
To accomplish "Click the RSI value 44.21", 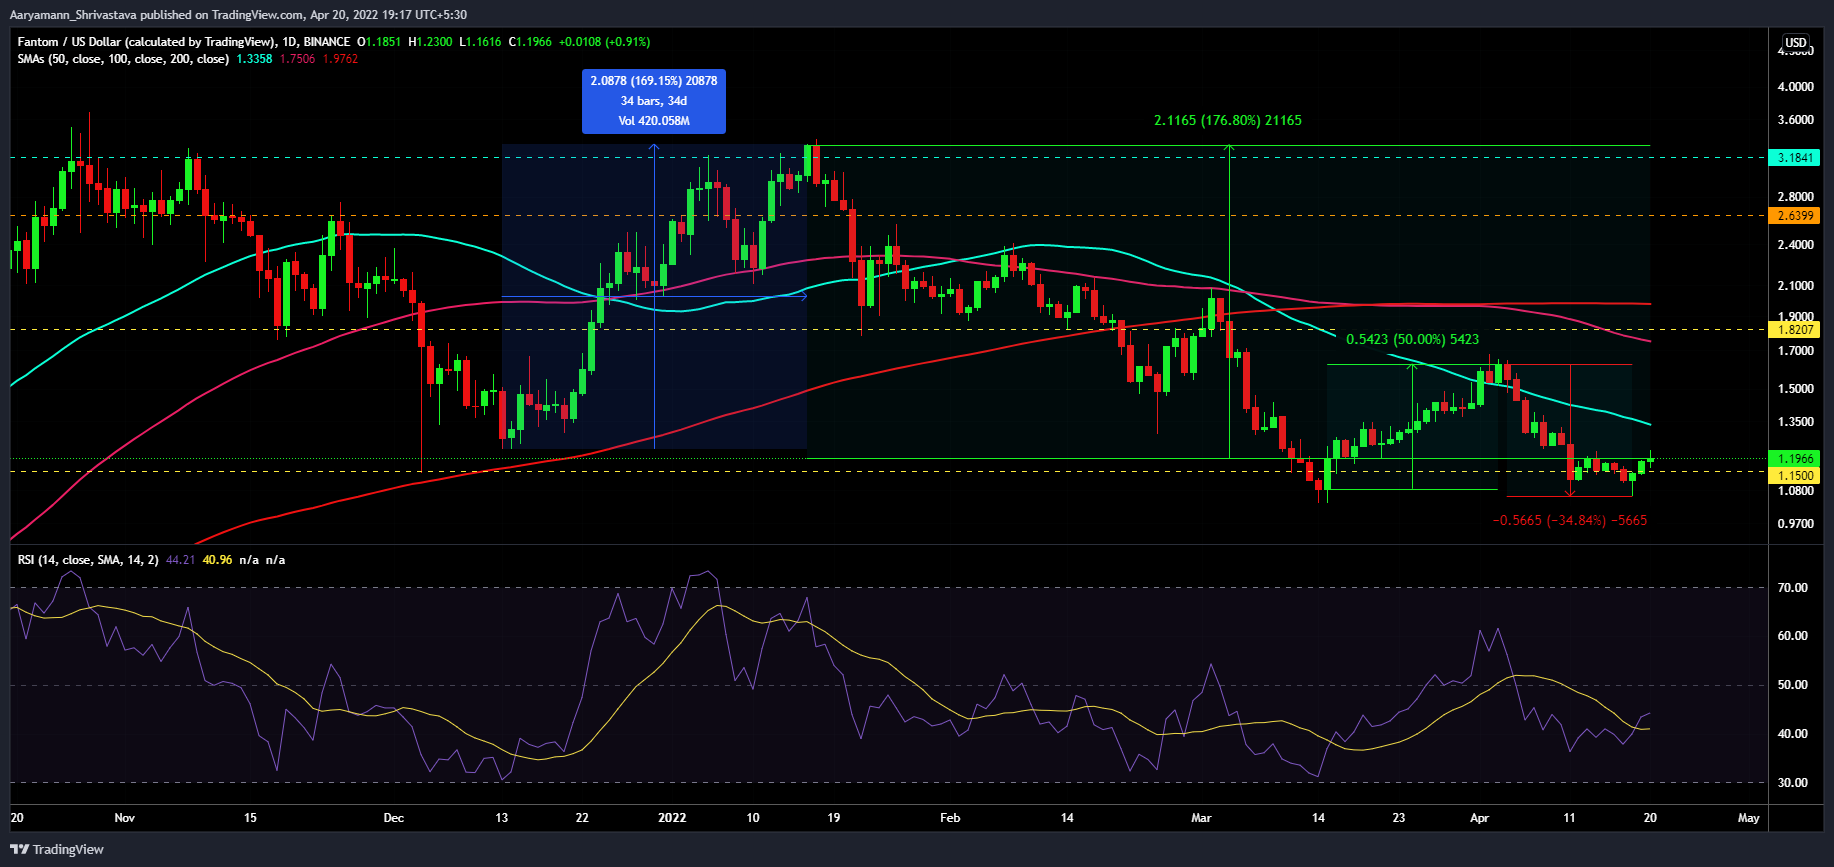I will pyautogui.click(x=180, y=560).
